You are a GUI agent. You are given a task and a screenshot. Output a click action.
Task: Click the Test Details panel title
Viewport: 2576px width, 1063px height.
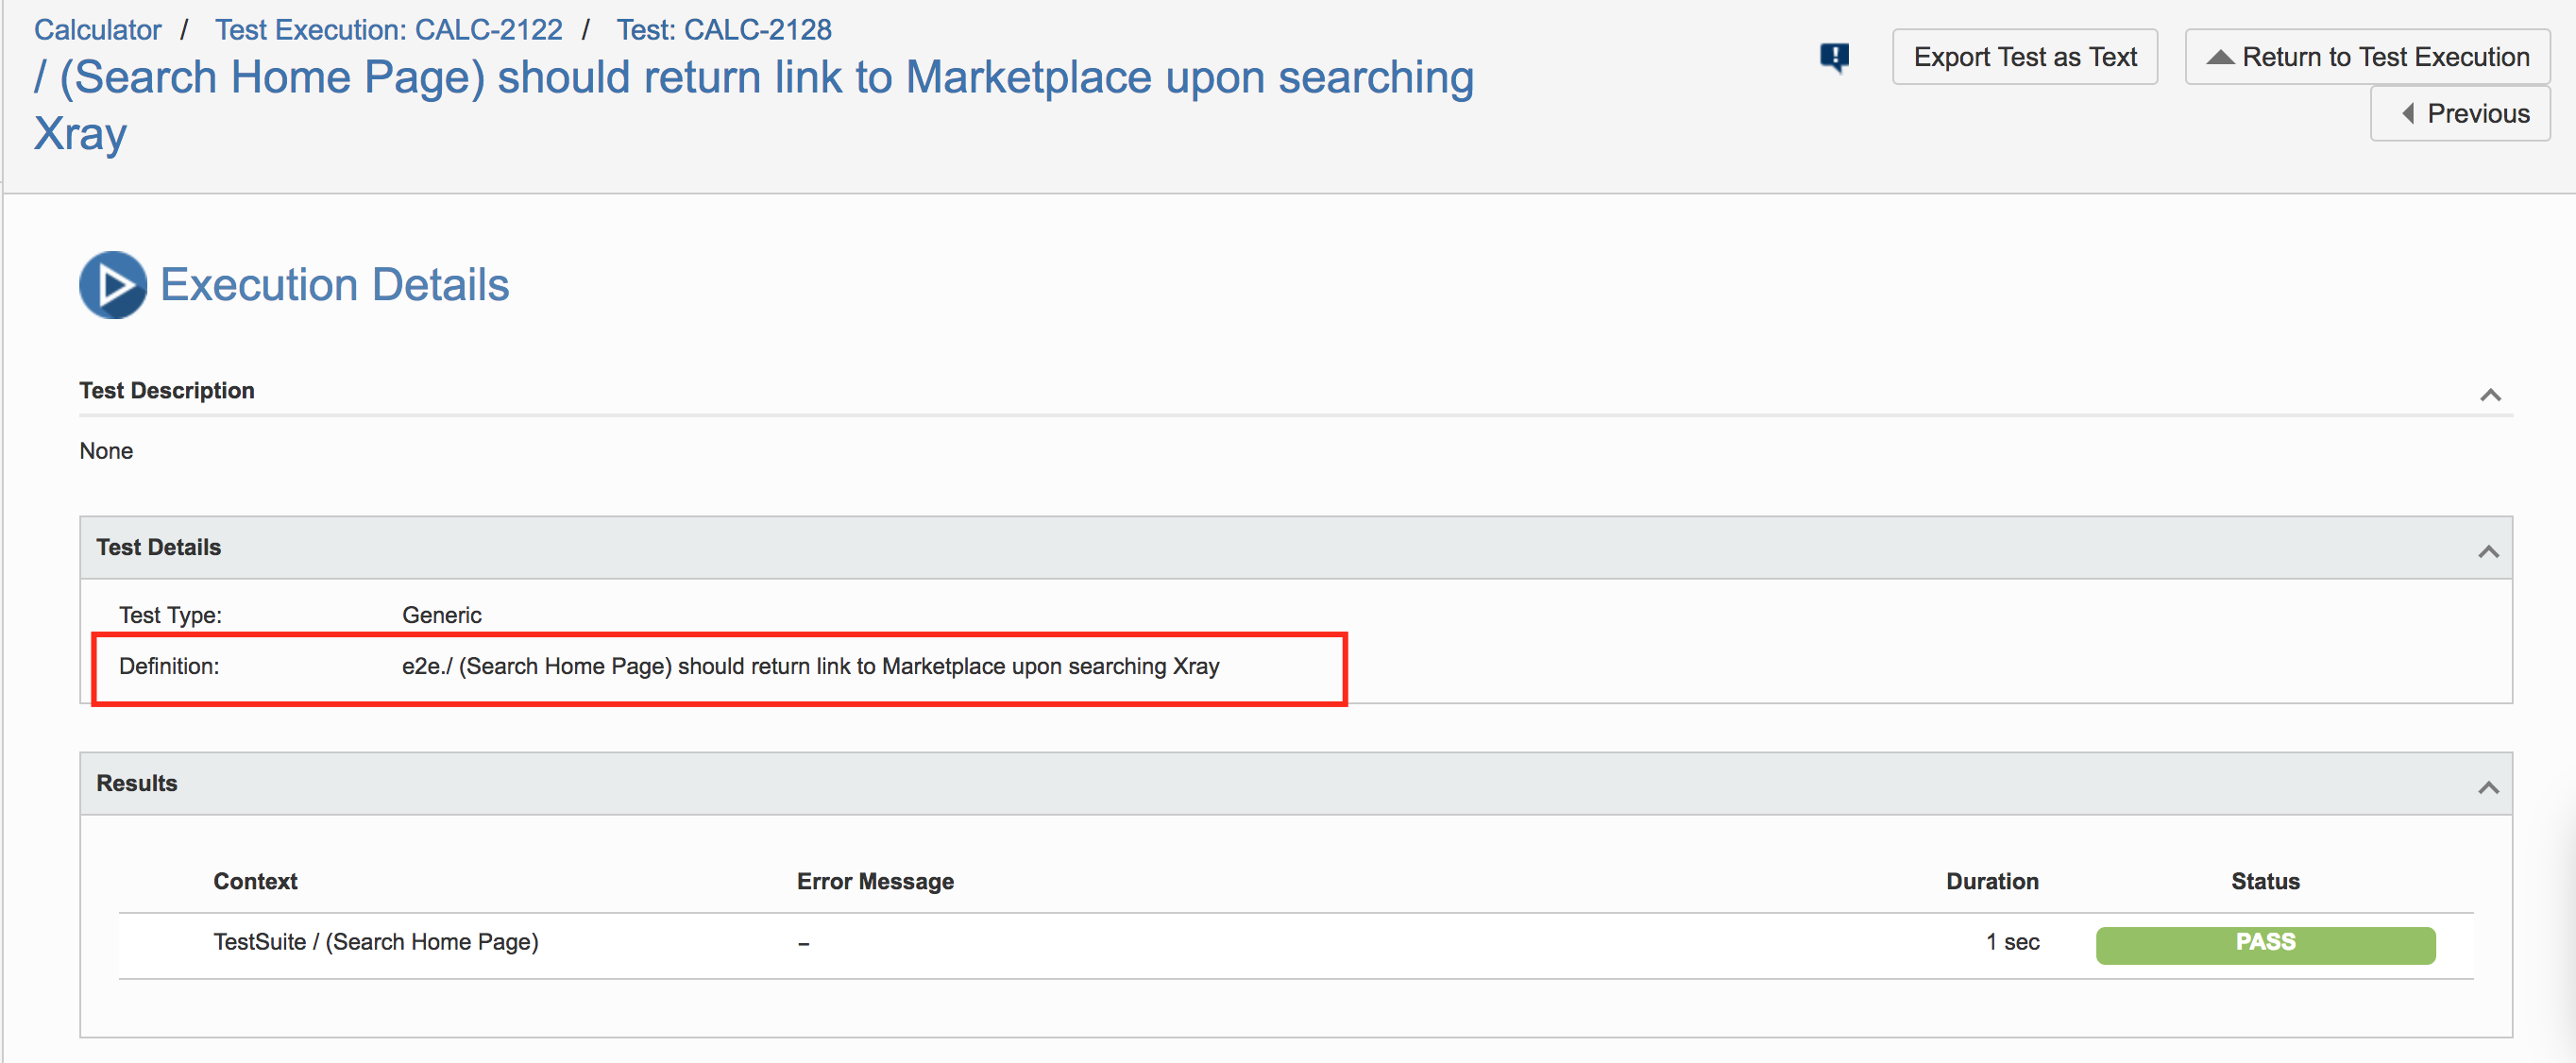pos(158,547)
